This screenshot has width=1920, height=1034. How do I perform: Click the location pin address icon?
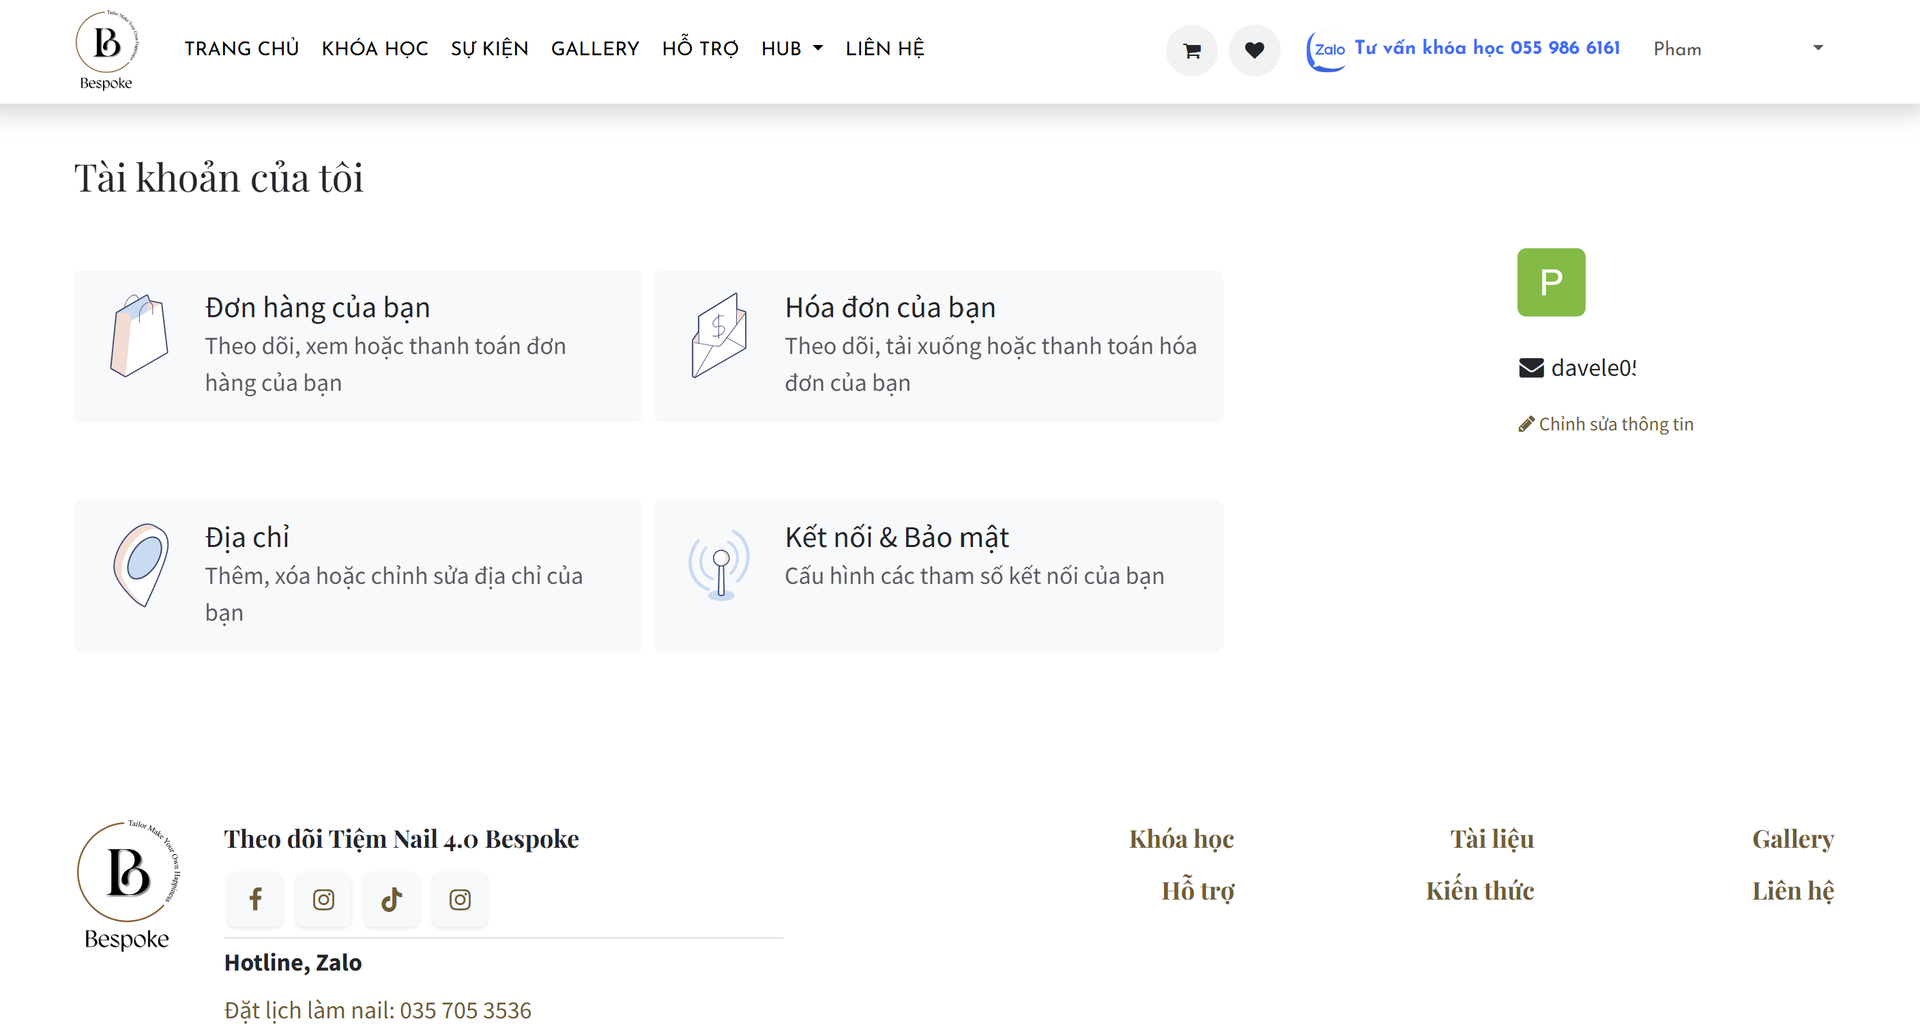coord(140,564)
